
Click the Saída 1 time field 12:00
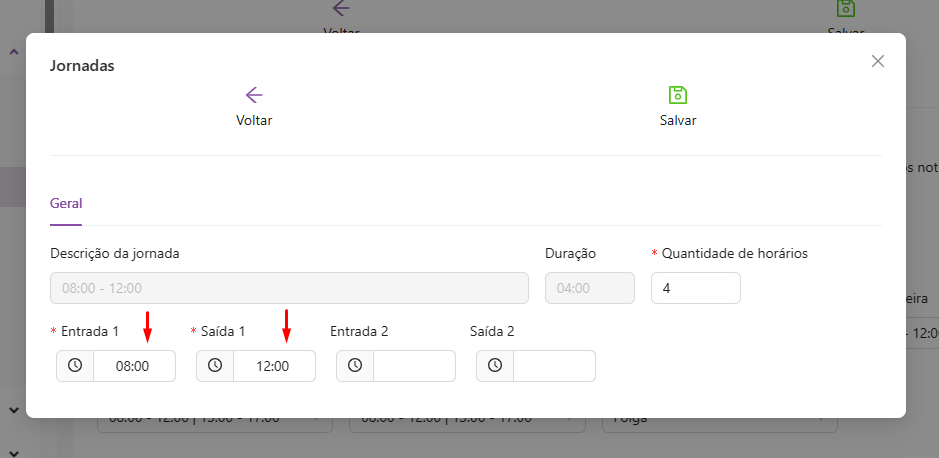pos(274,366)
